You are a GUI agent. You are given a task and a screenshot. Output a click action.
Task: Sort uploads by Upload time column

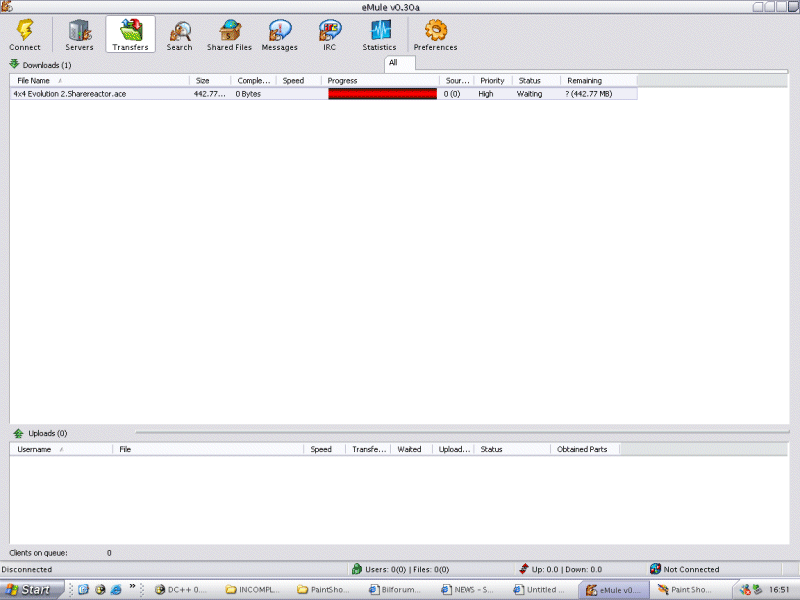(x=454, y=449)
